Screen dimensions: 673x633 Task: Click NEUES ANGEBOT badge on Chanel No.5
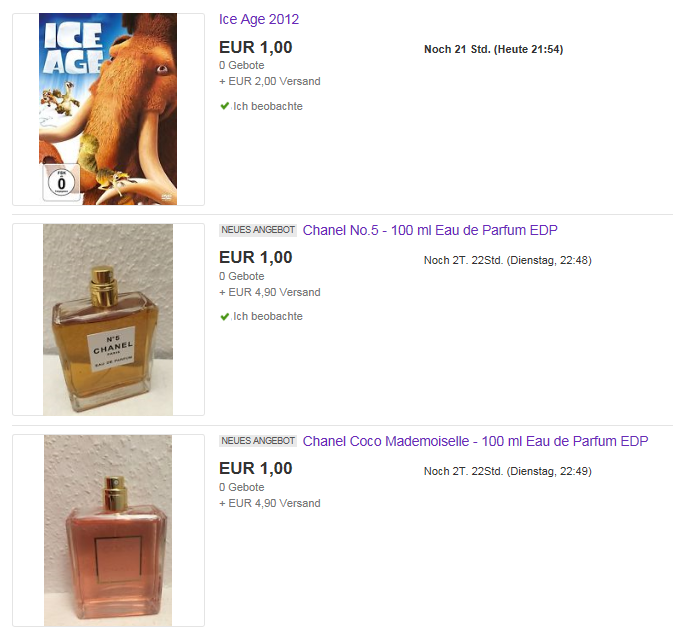click(x=258, y=230)
